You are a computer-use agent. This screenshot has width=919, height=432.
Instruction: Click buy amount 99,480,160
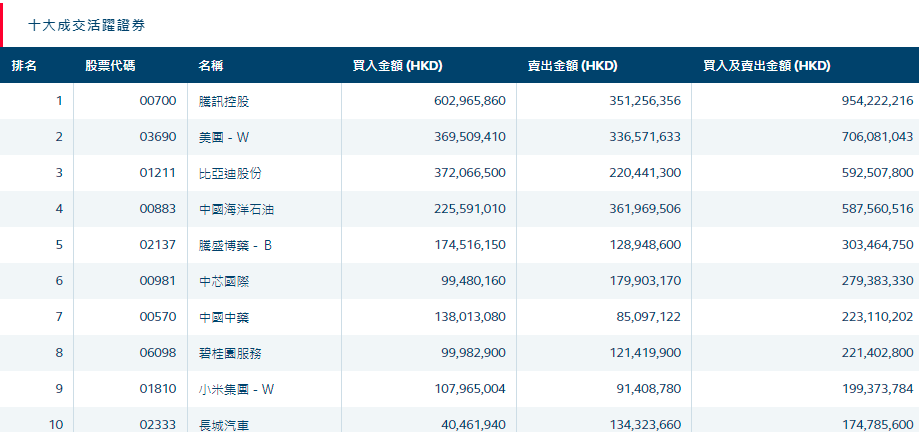473,281
